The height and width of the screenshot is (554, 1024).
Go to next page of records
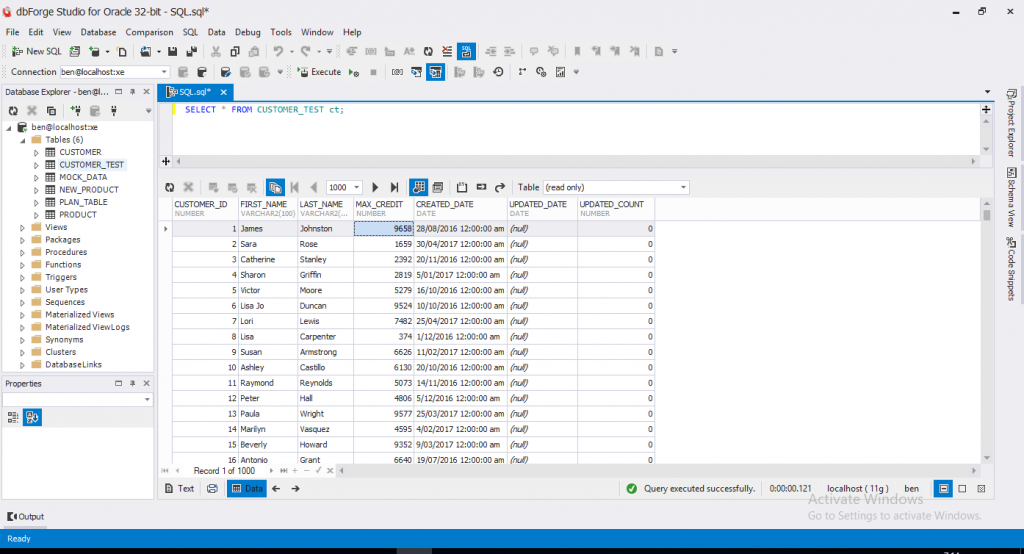pyautogui.click(x=375, y=187)
